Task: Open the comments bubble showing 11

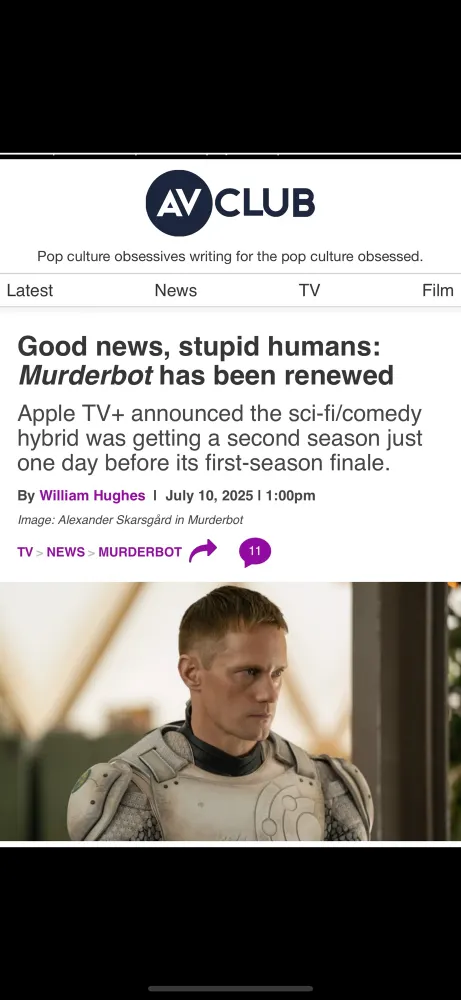Action: 255,552
